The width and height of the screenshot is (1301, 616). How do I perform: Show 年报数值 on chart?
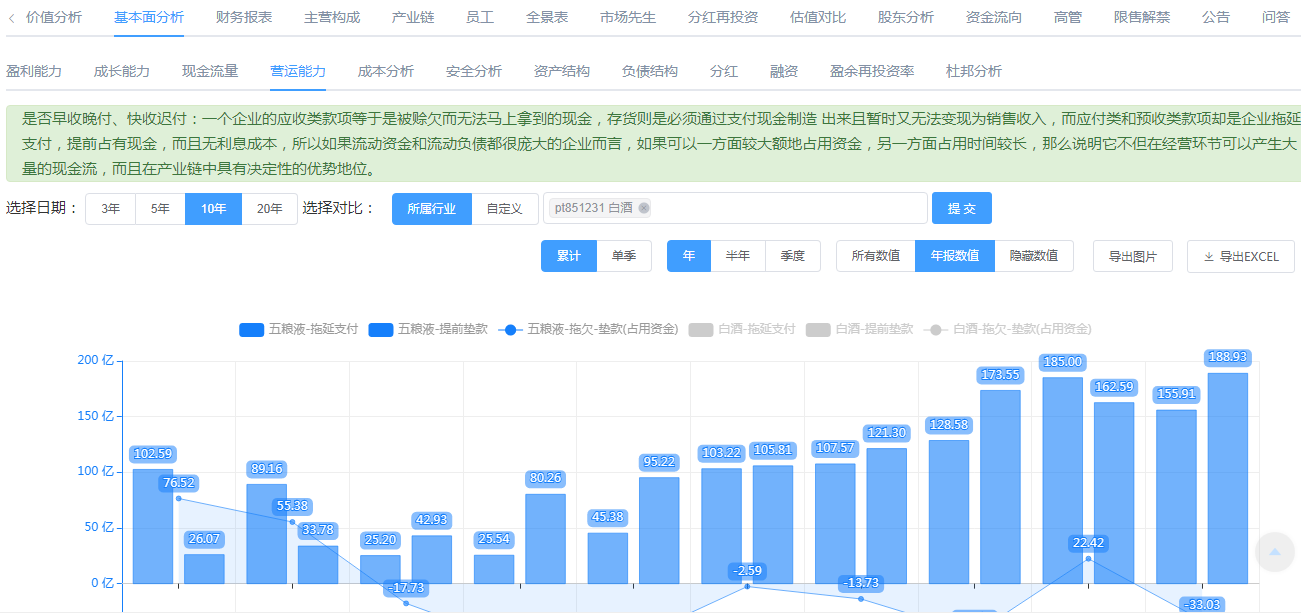pyautogui.click(x=955, y=256)
